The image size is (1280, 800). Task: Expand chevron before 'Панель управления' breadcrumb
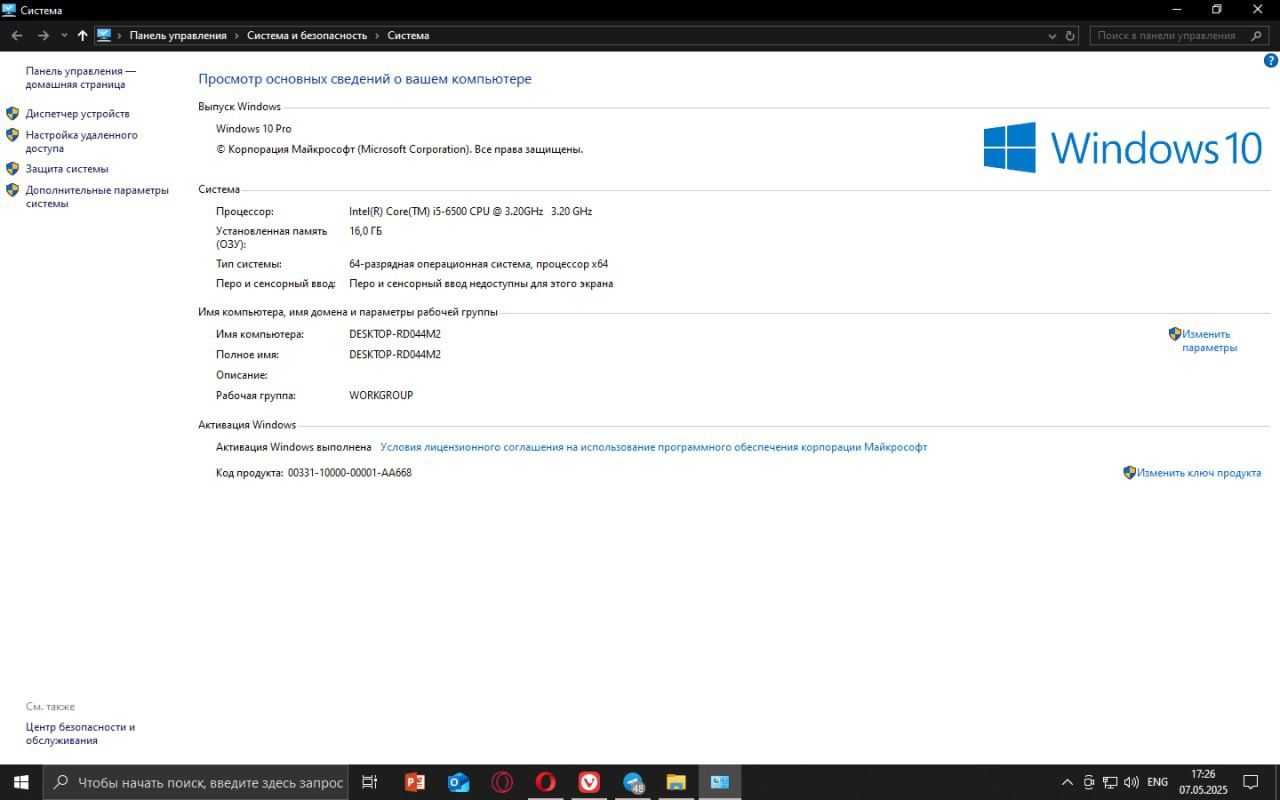[120, 35]
